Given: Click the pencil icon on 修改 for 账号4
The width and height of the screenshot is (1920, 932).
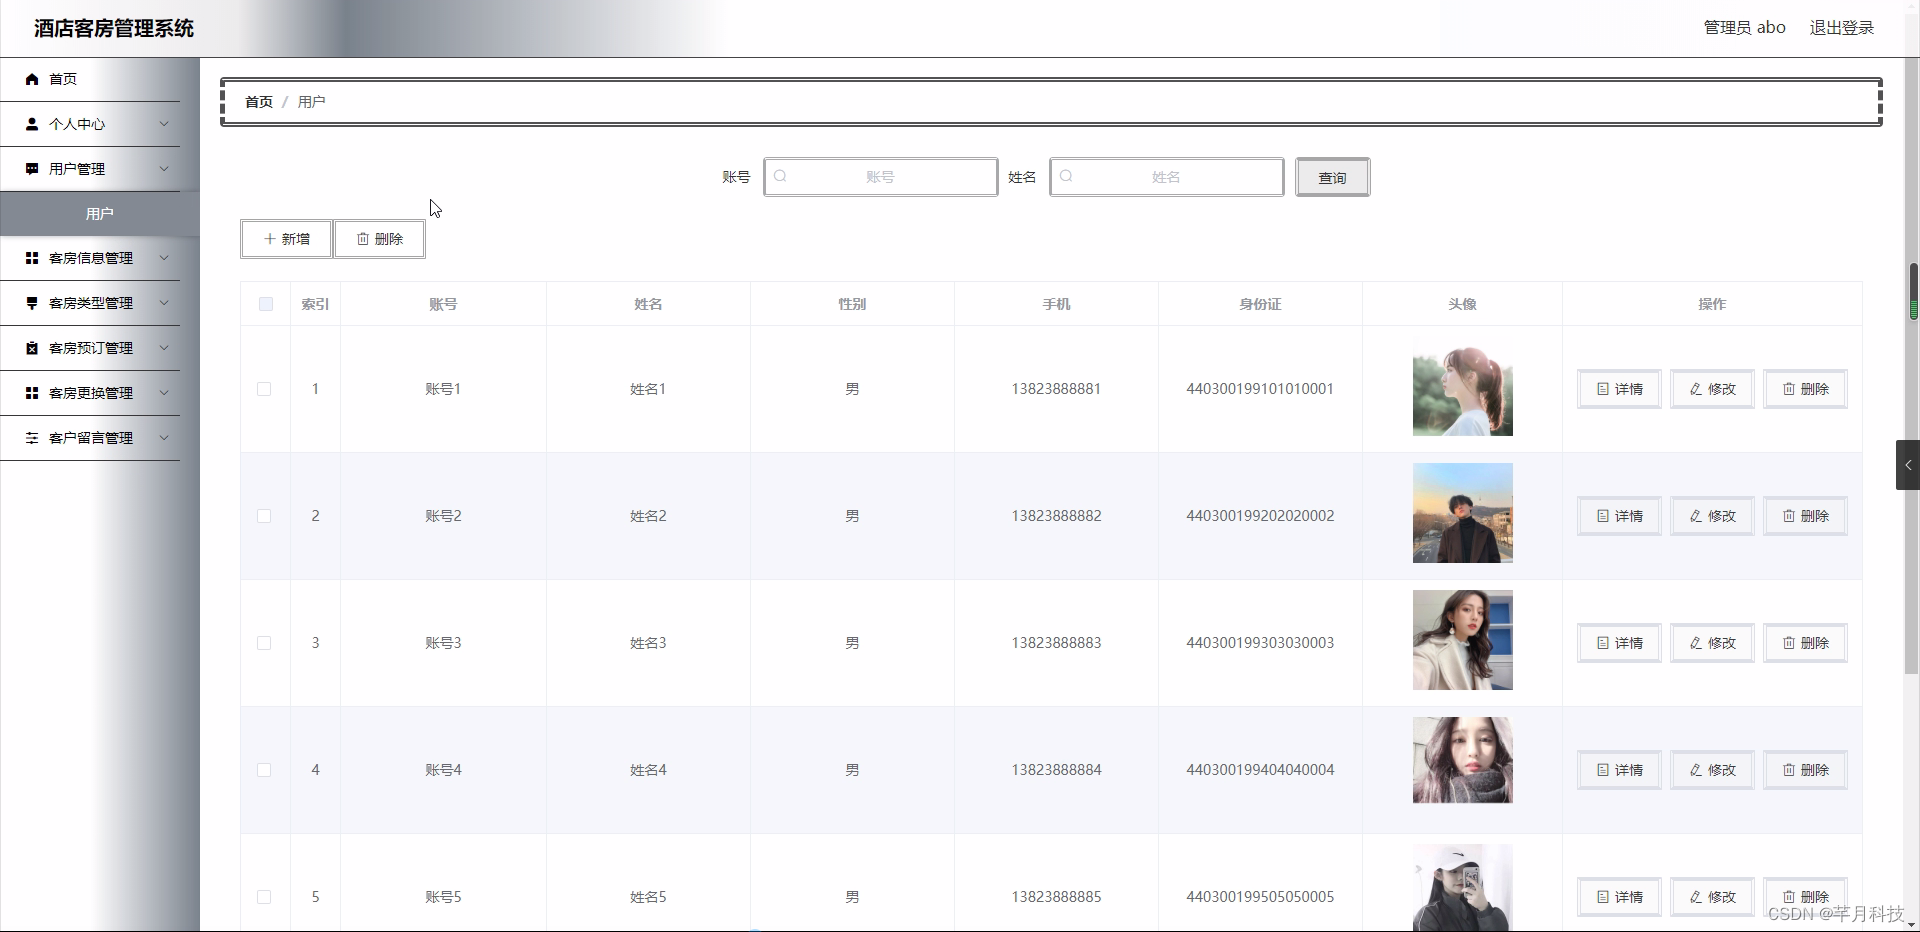Looking at the screenshot, I should tap(1696, 770).
